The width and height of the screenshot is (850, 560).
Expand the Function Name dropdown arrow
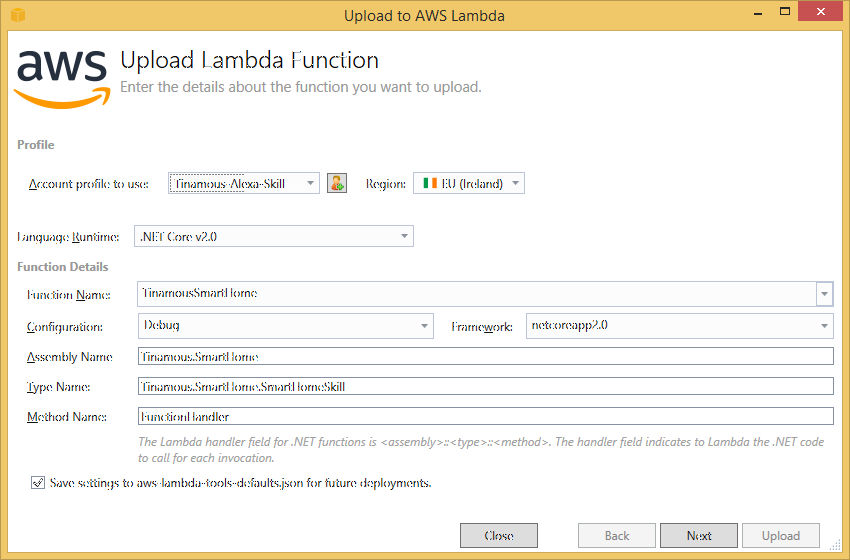[824, 294]
